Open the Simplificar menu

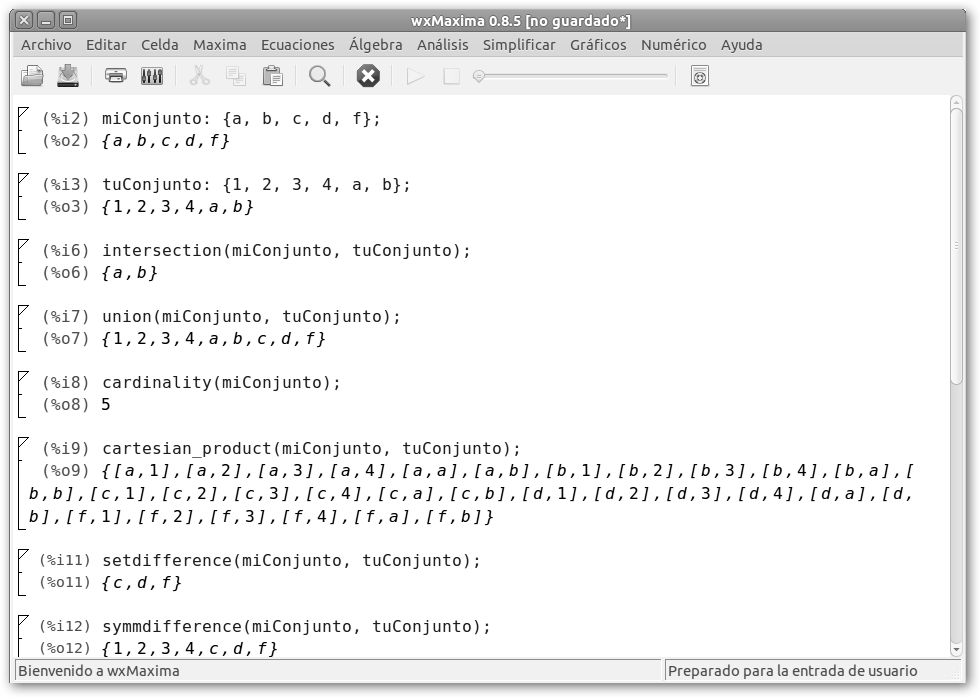(519, 45)
